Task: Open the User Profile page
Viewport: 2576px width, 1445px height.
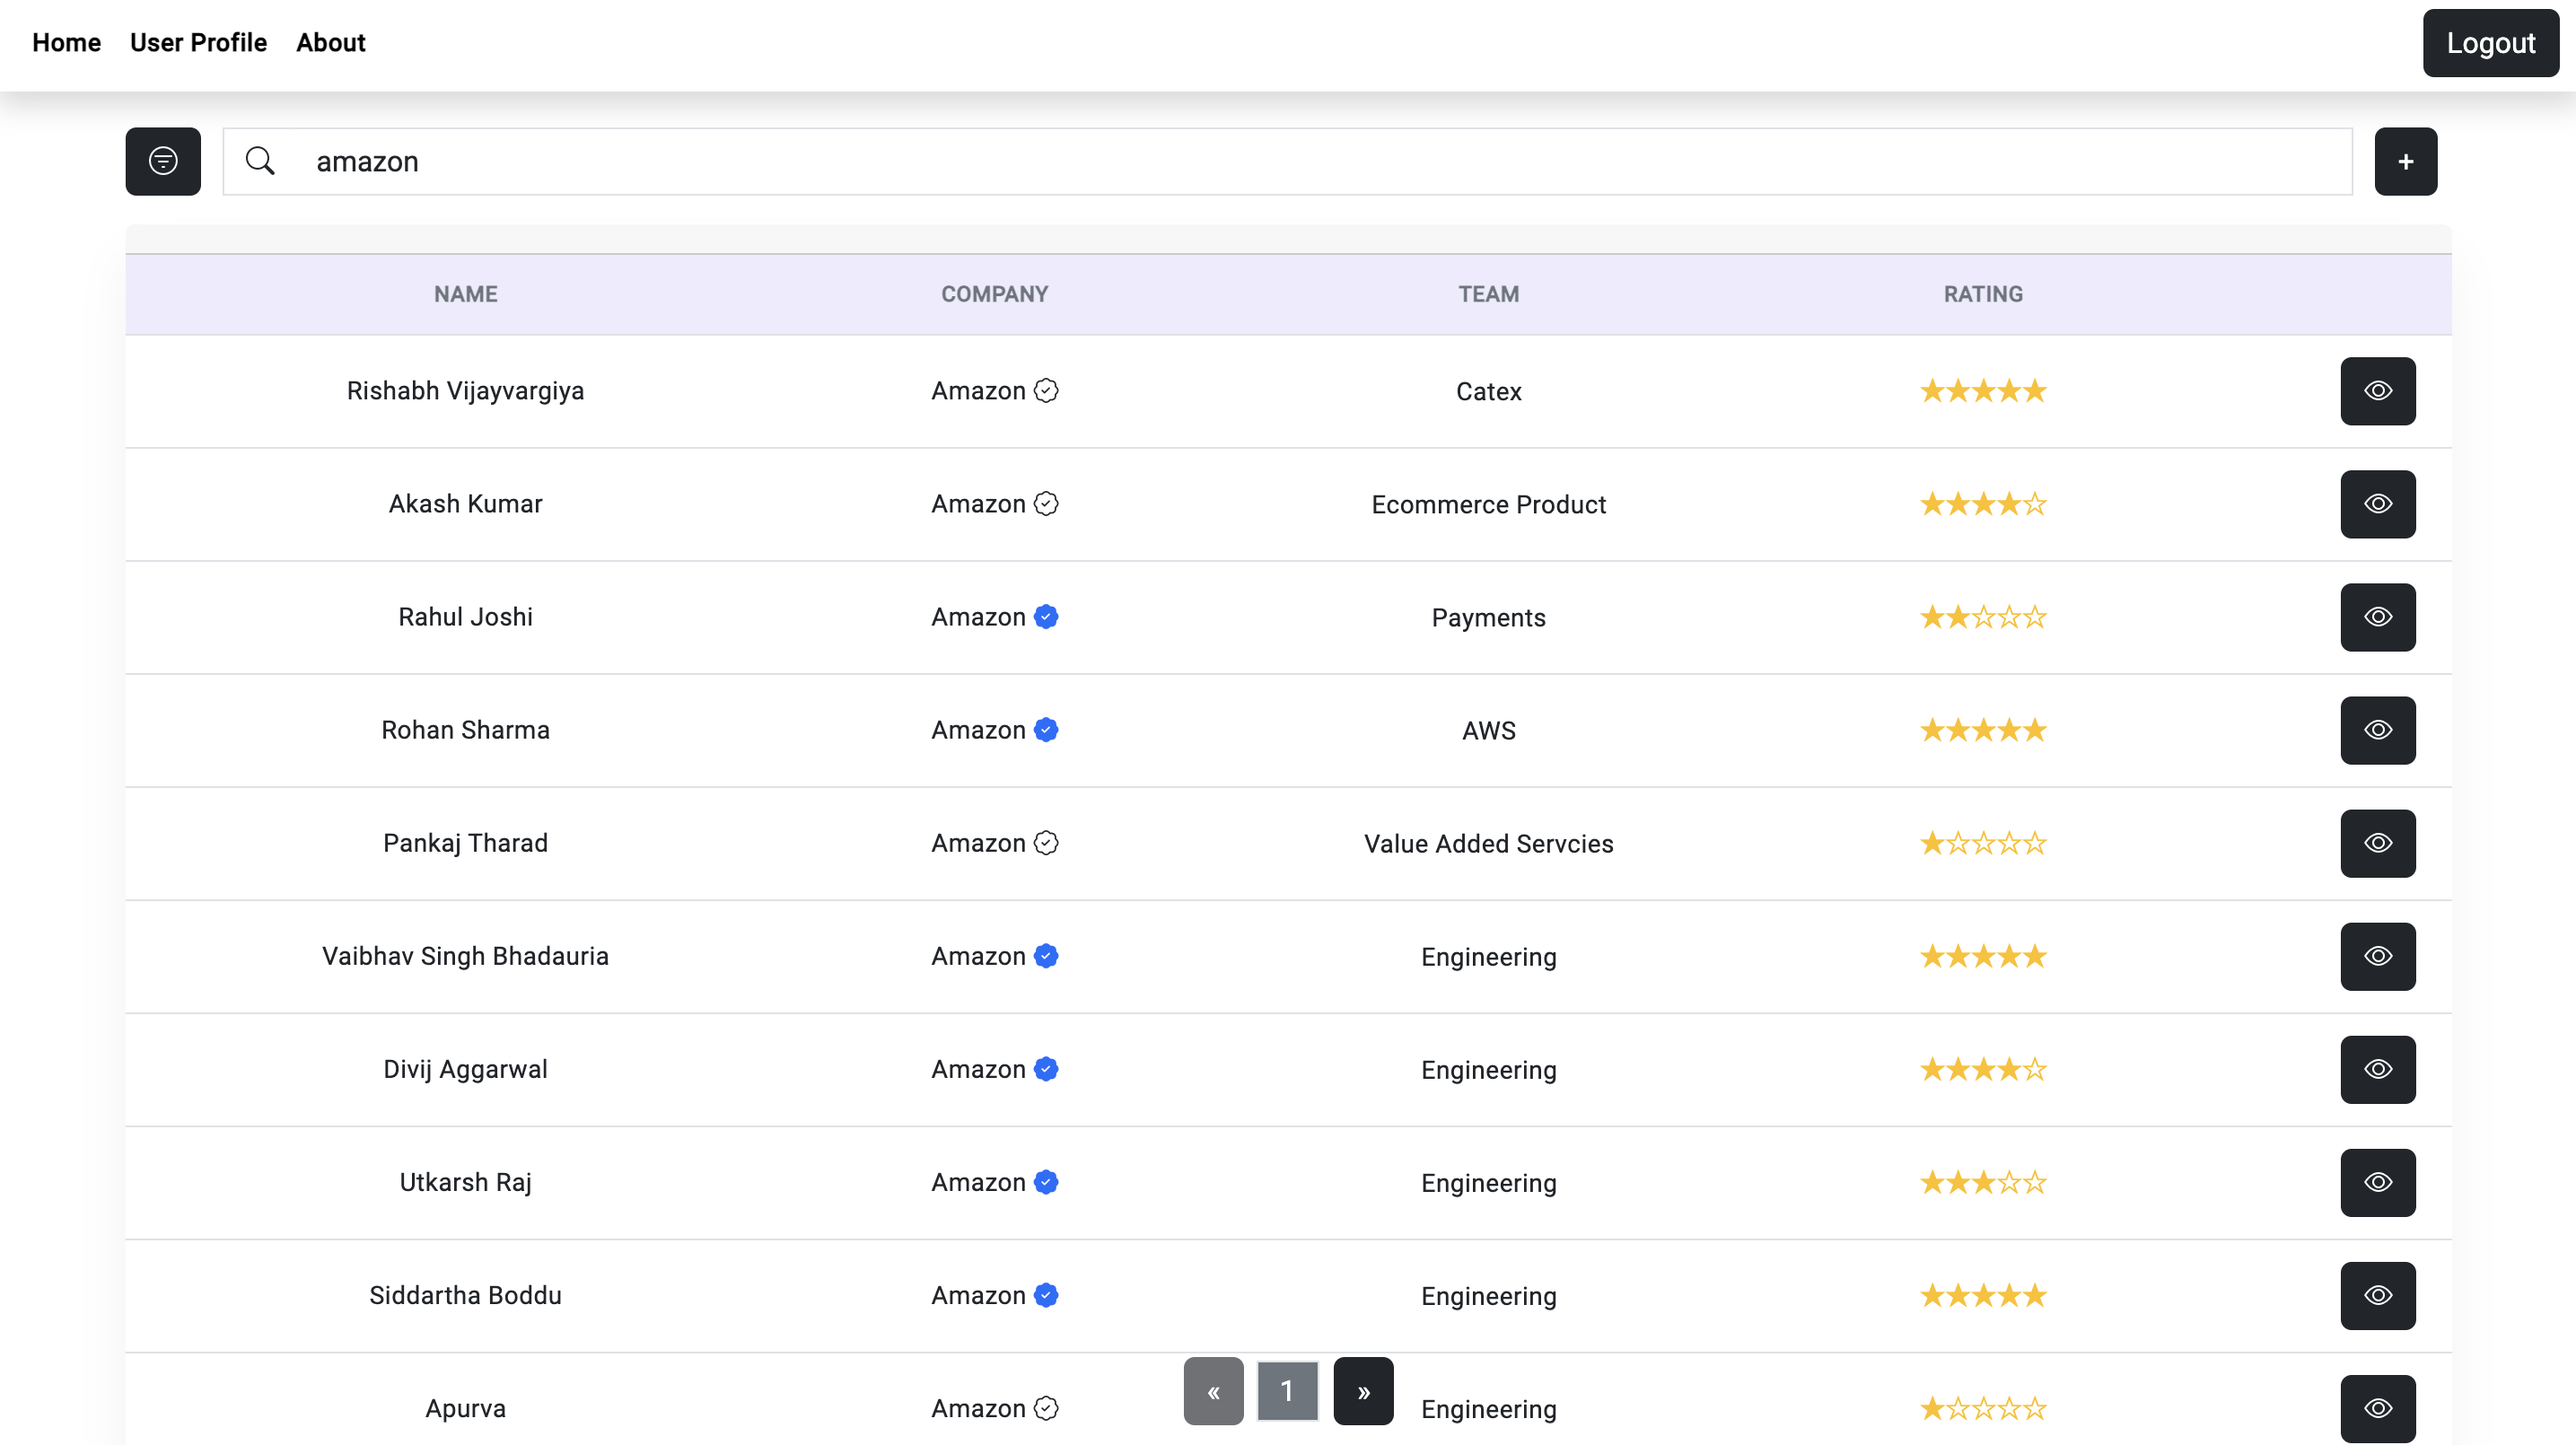Action: [x=198, y=42]
